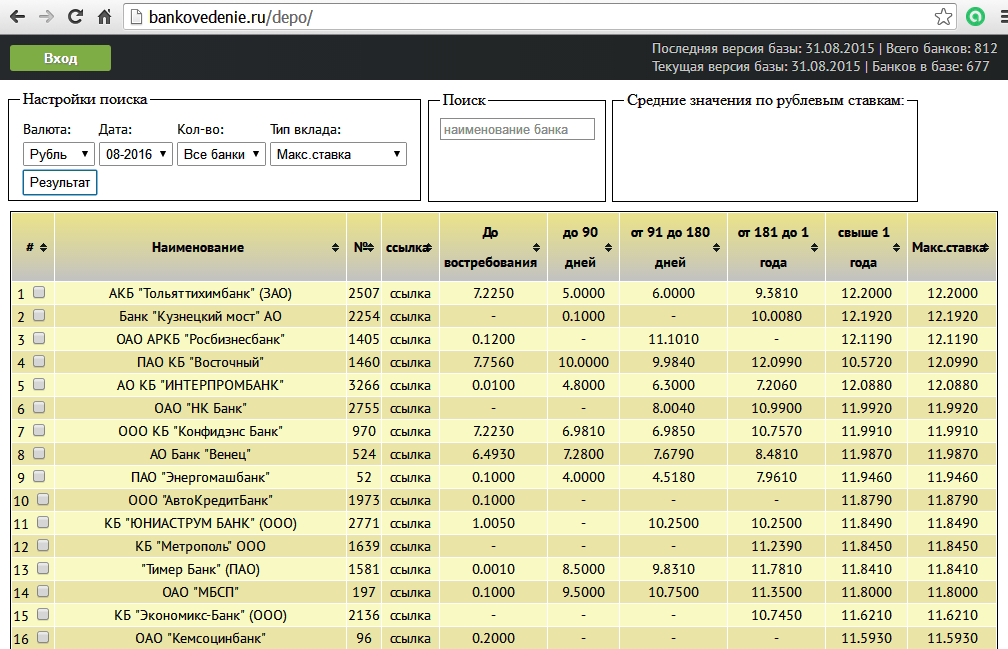Sort by № column arrows
The image size is (1008, 649).
(370, 247)
